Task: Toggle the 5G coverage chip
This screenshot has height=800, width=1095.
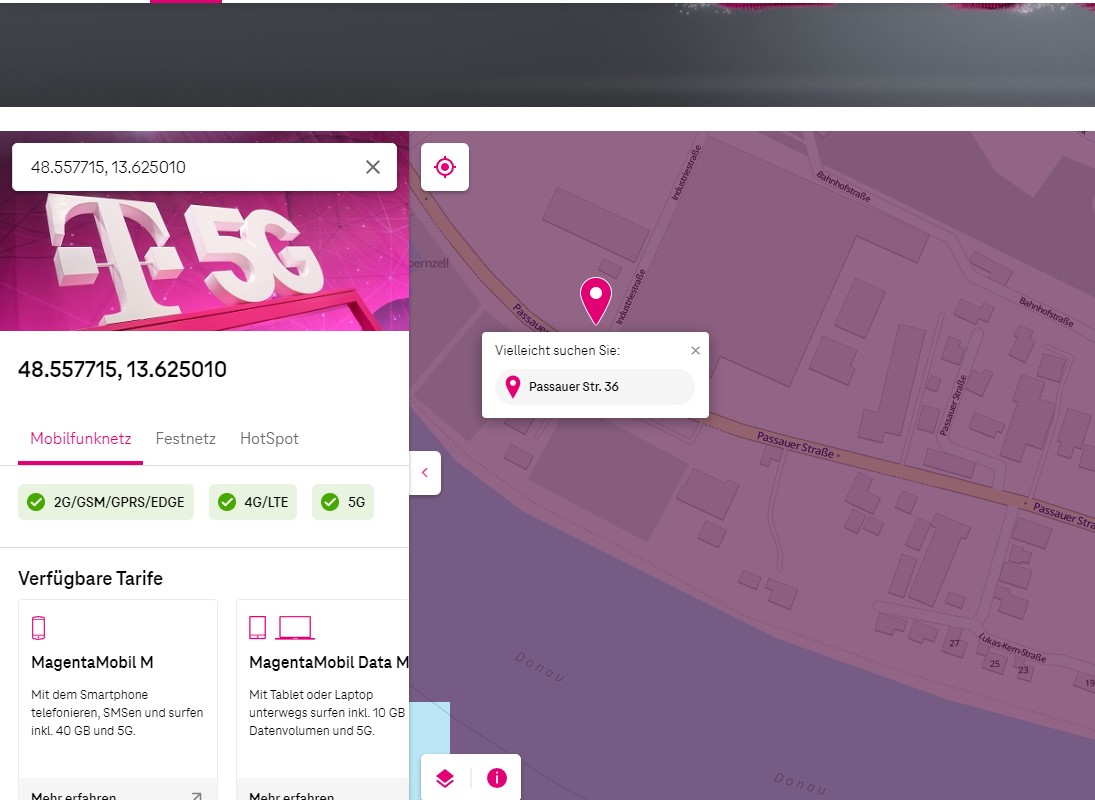Action: coord(343,502)
